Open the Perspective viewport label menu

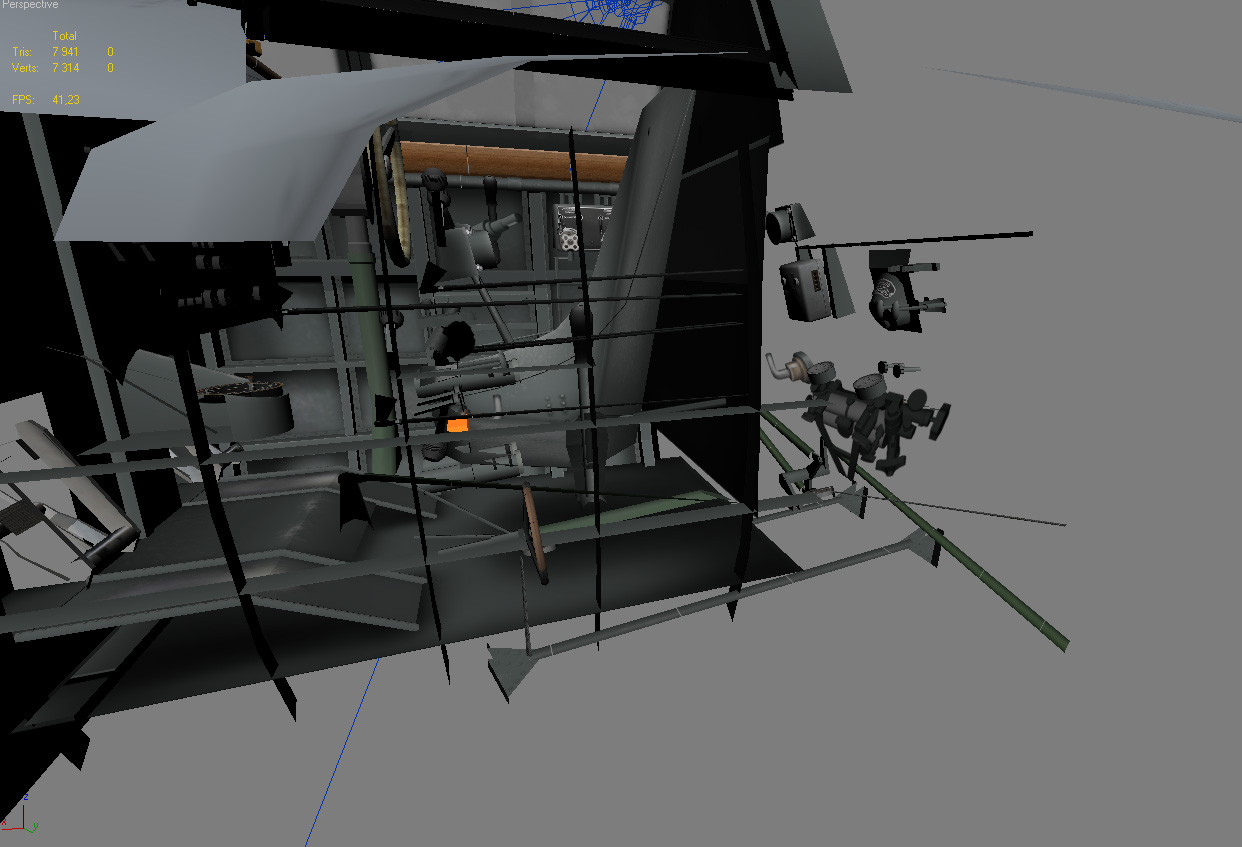[x=30, y=5]
